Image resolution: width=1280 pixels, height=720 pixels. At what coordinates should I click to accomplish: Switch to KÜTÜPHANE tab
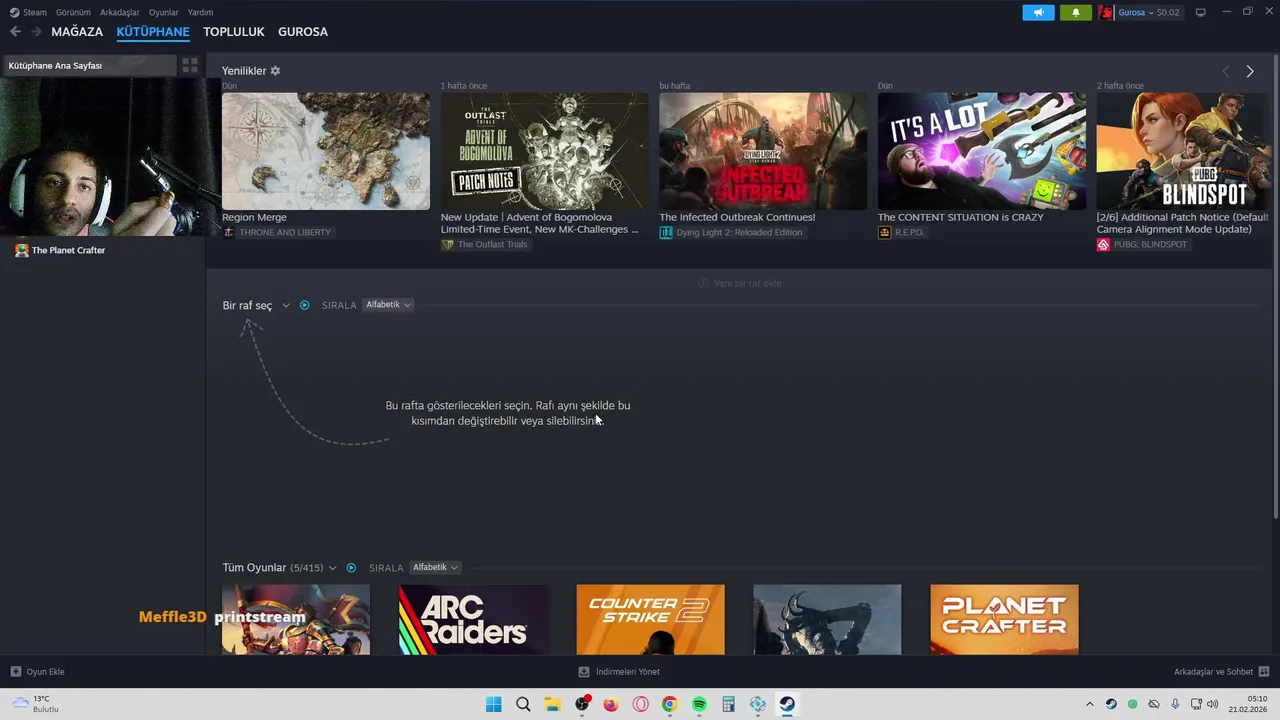coord(153,32)
